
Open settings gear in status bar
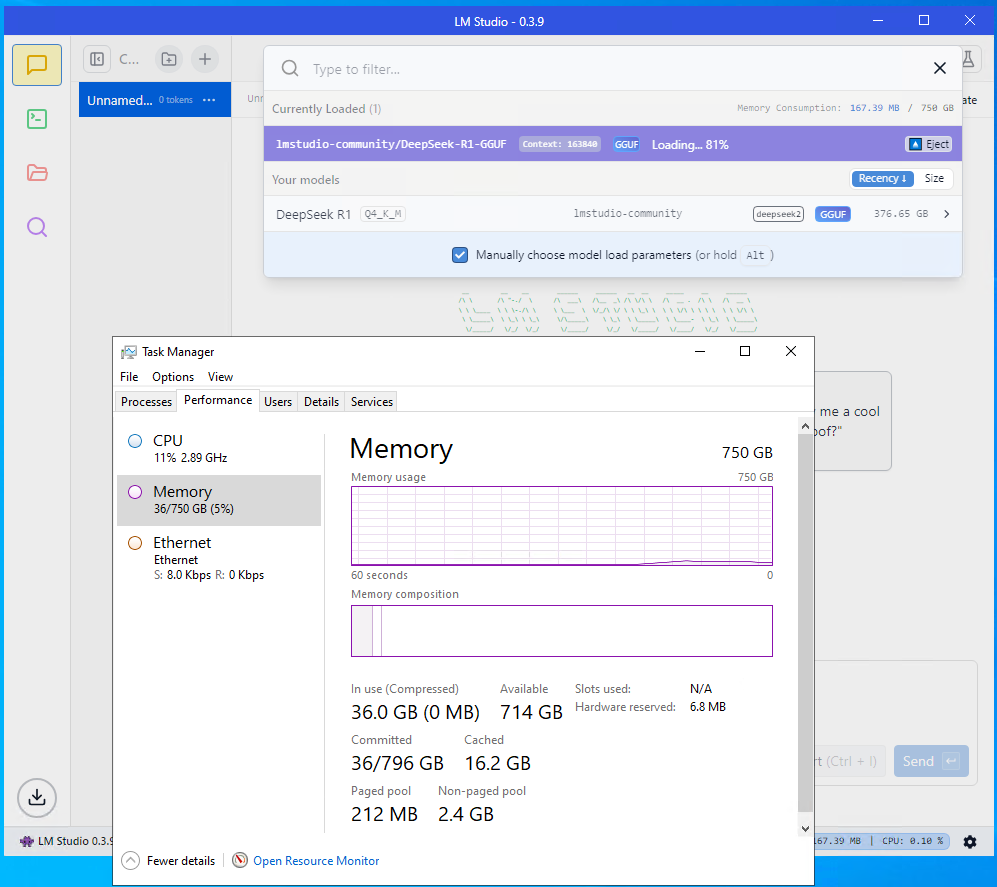coord(969,842)
